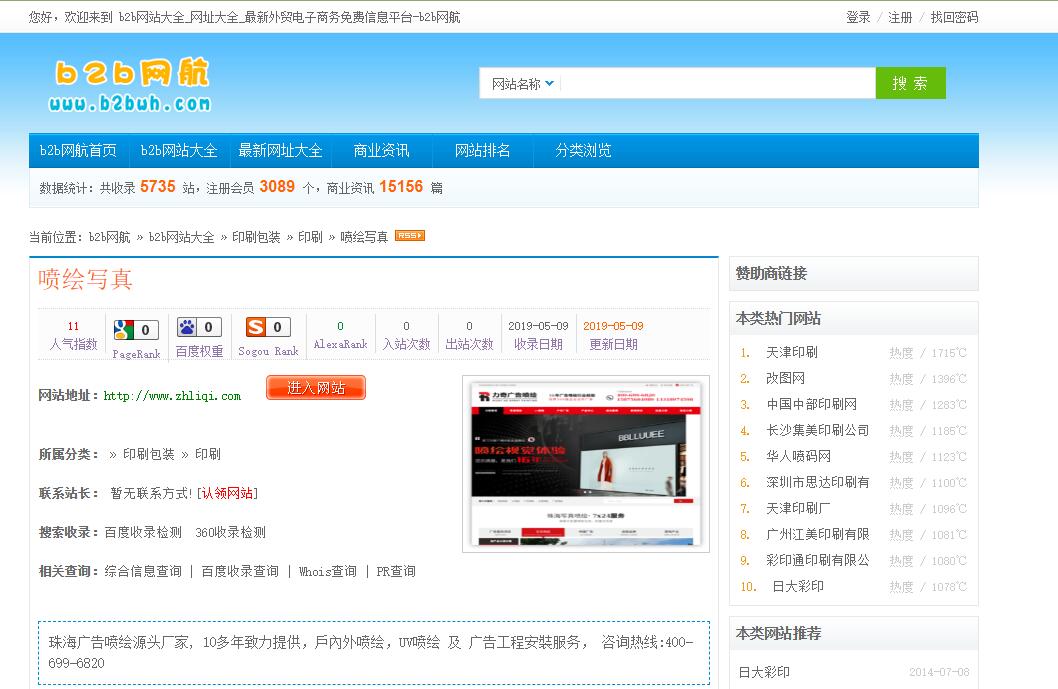Open the www.zhliqi.com website link
This screenshot has width=1058, height=689.
[172, 396]
